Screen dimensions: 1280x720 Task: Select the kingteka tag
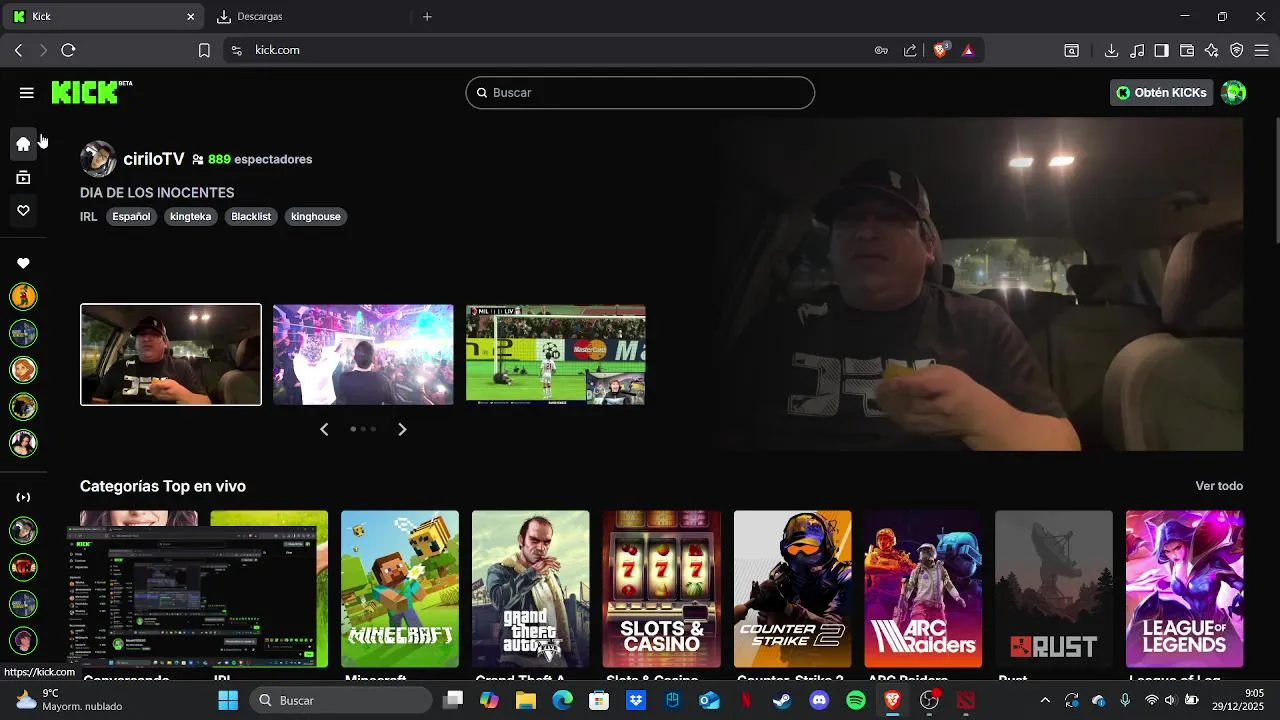coord(190,216)
